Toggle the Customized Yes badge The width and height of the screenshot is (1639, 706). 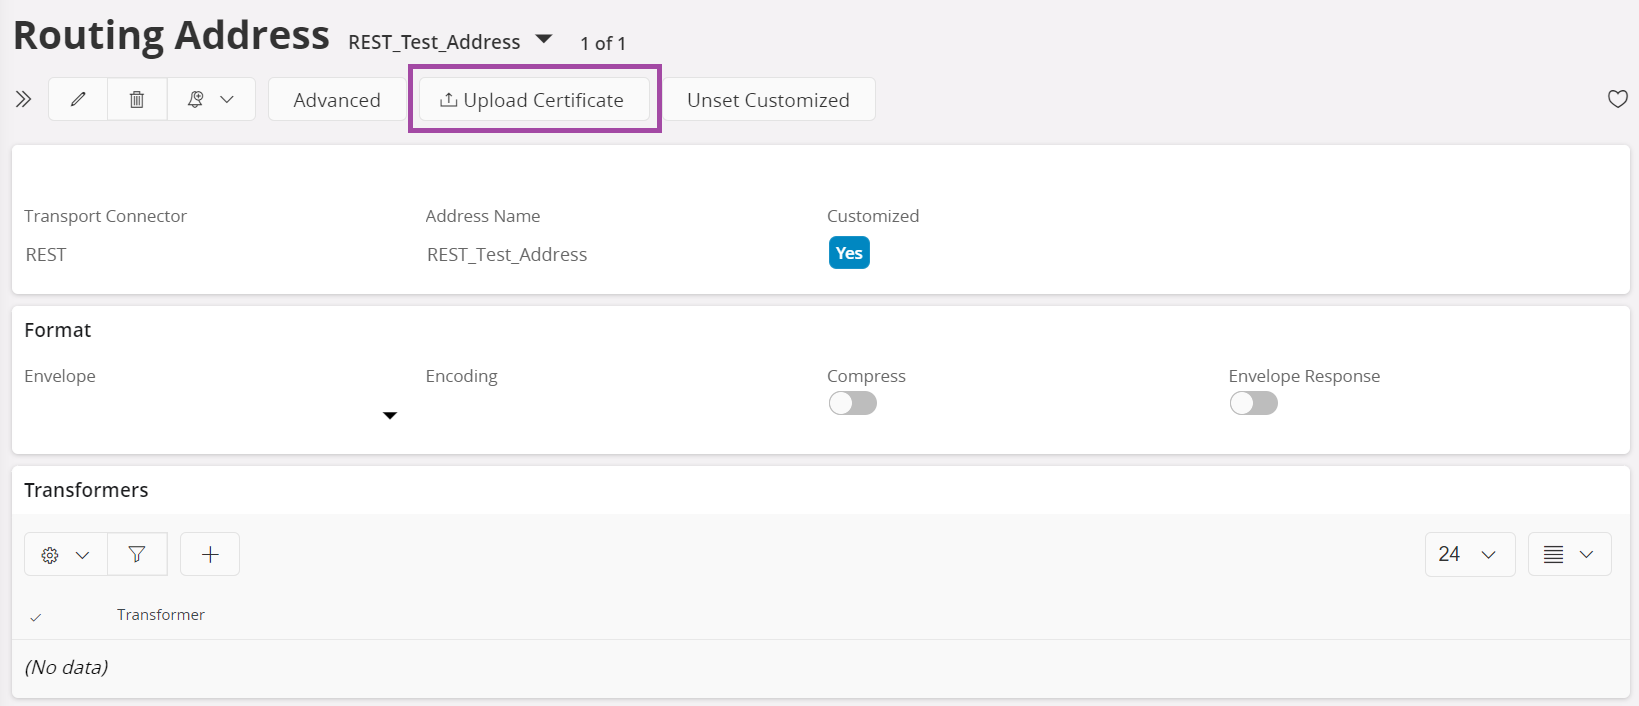[x=849, y=253]
